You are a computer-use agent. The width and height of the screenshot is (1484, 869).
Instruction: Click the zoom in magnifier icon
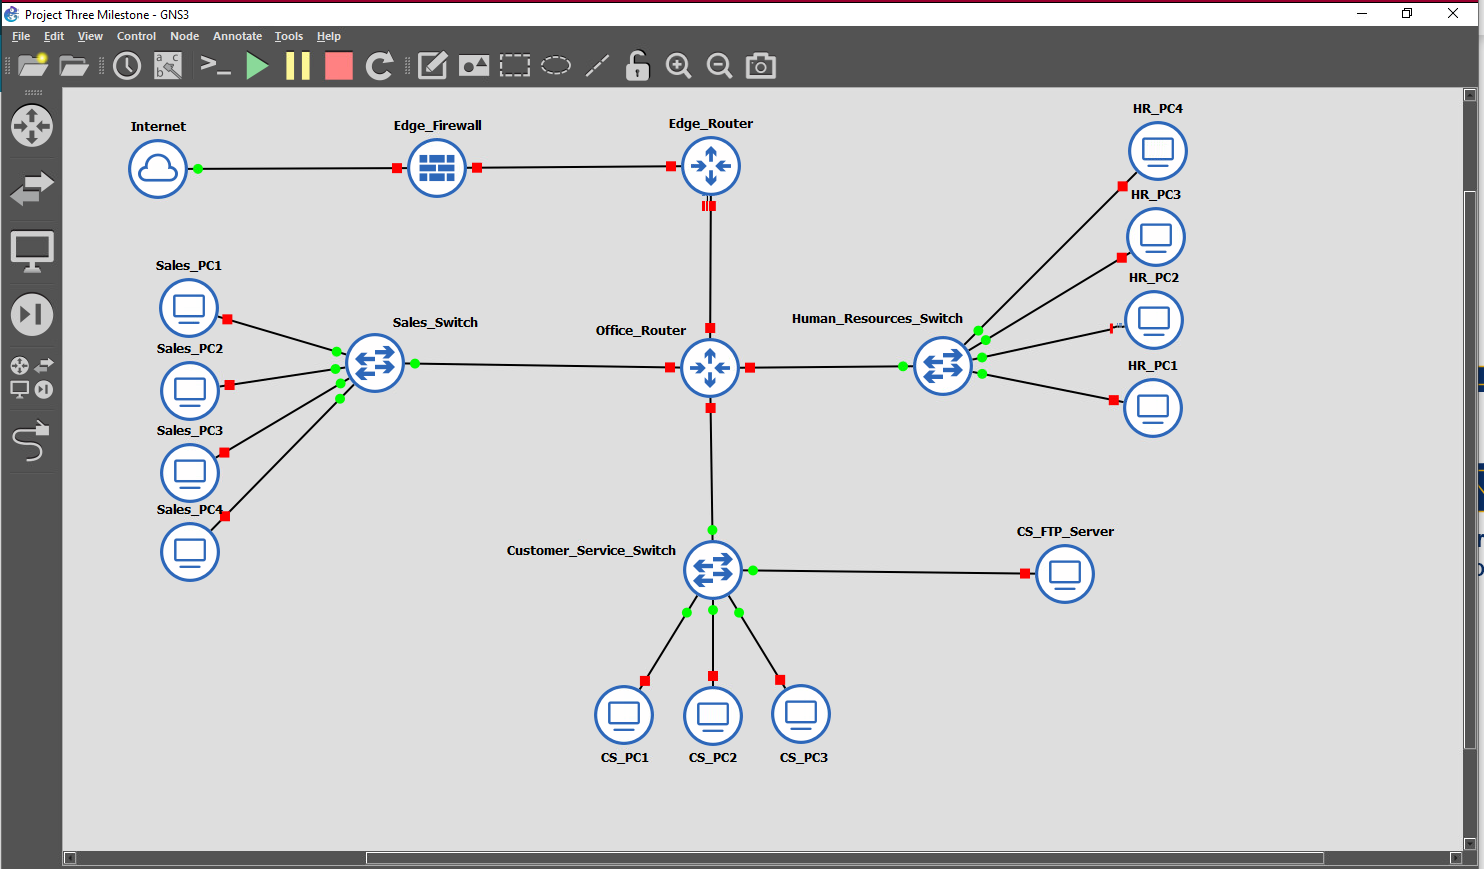(678, 66)
